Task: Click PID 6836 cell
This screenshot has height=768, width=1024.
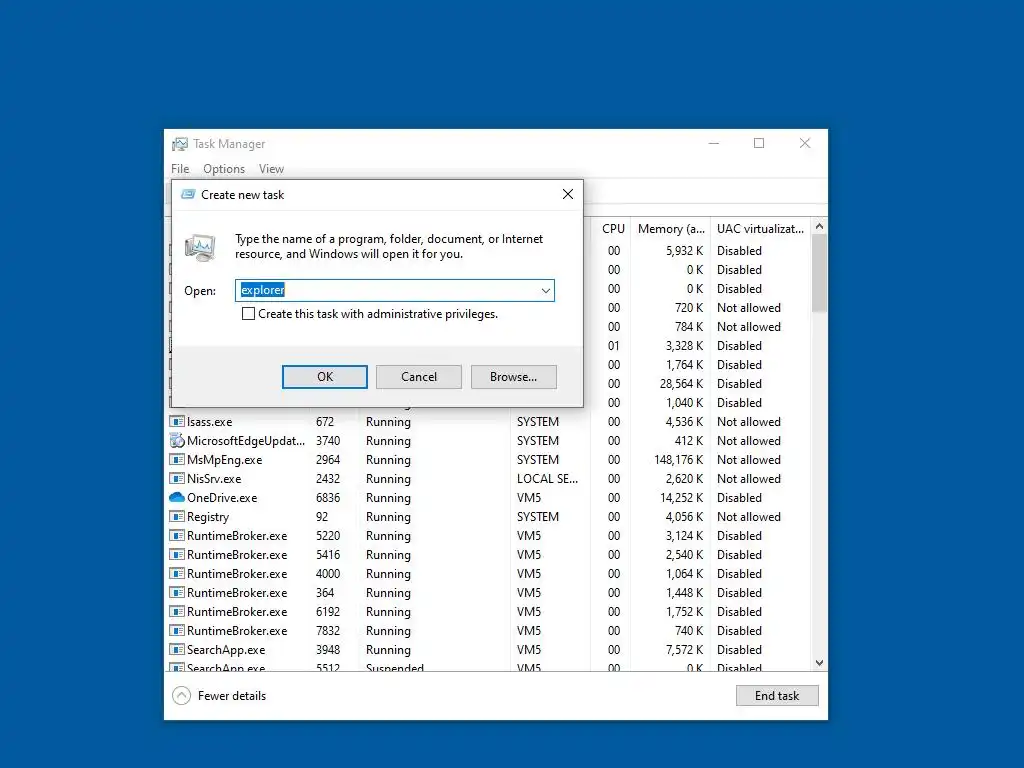Action: pyautogui.click(x=328, y=498)
